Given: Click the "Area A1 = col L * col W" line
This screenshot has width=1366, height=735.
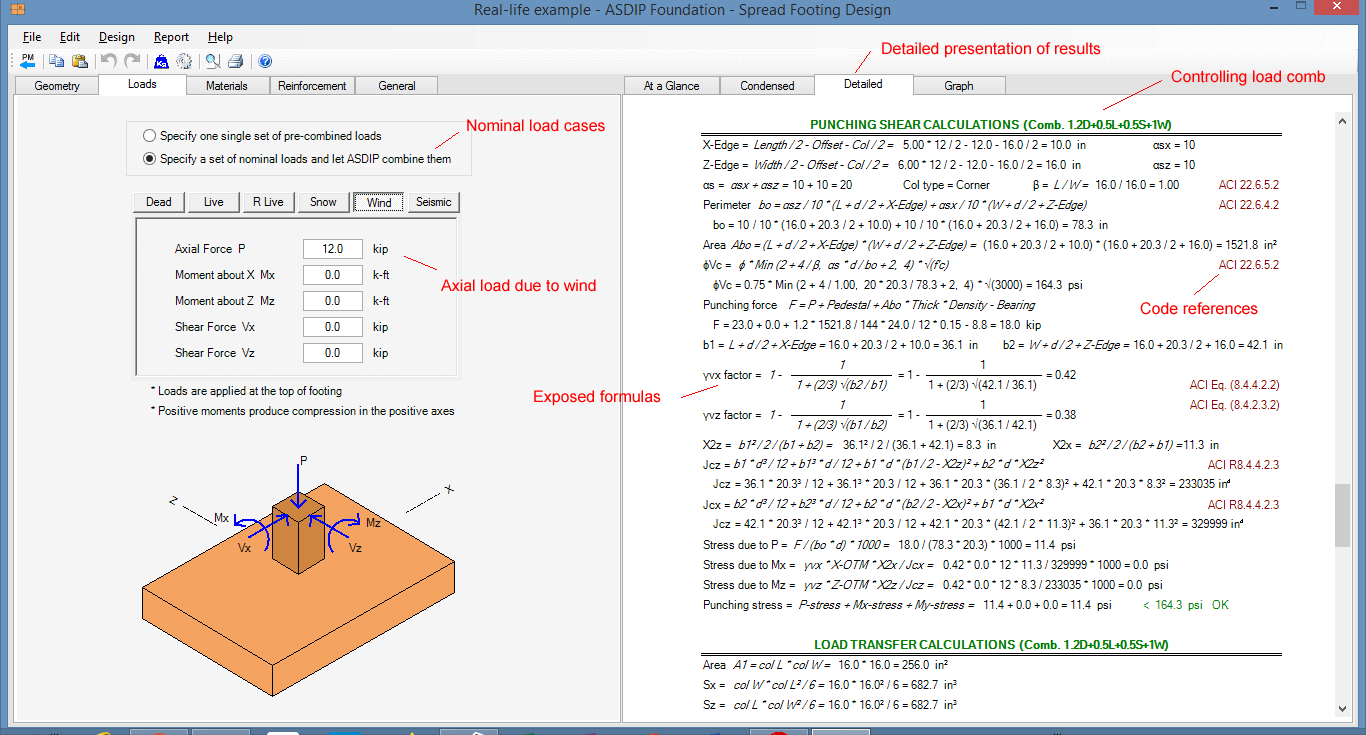Looking at the screenshot, I should 826,665.
